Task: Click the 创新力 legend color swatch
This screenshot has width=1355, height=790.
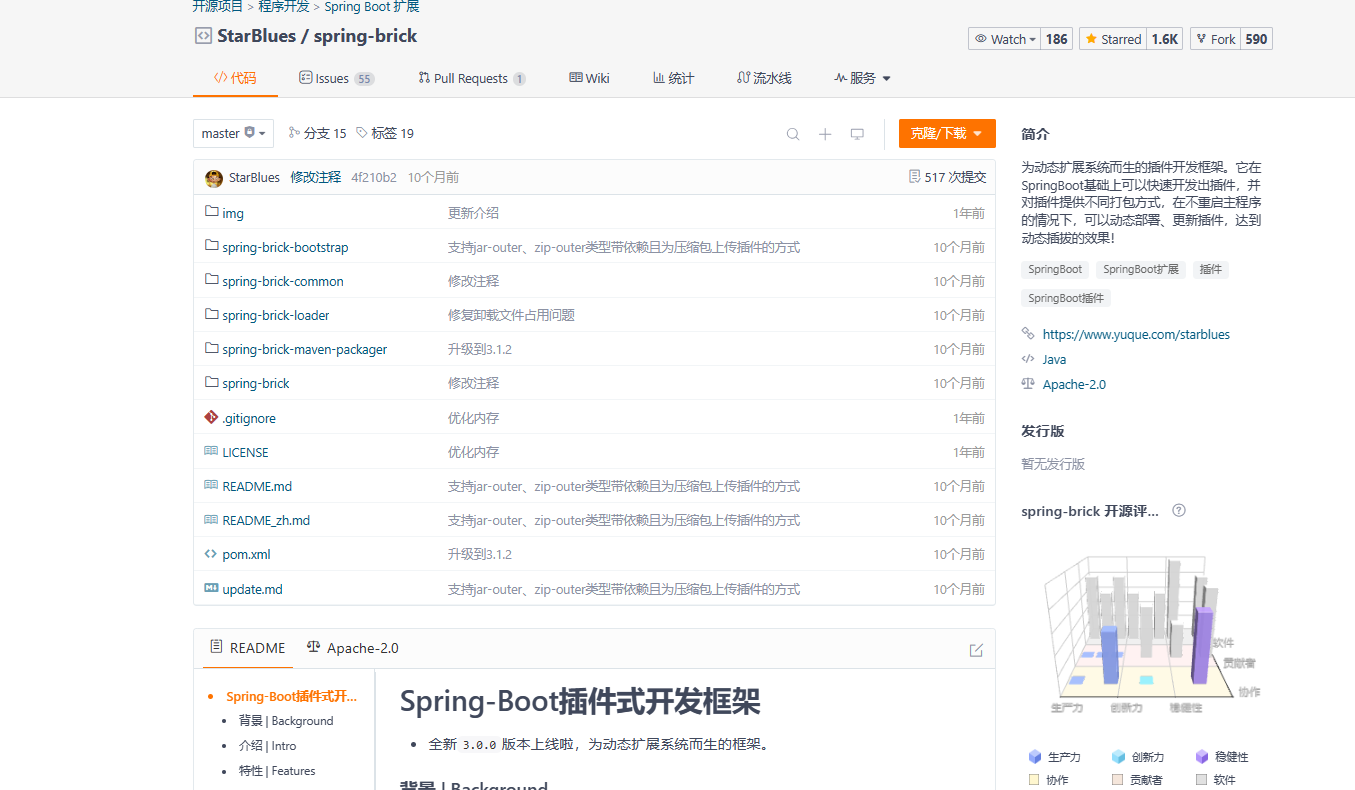Action: [x=1118, y=757]
